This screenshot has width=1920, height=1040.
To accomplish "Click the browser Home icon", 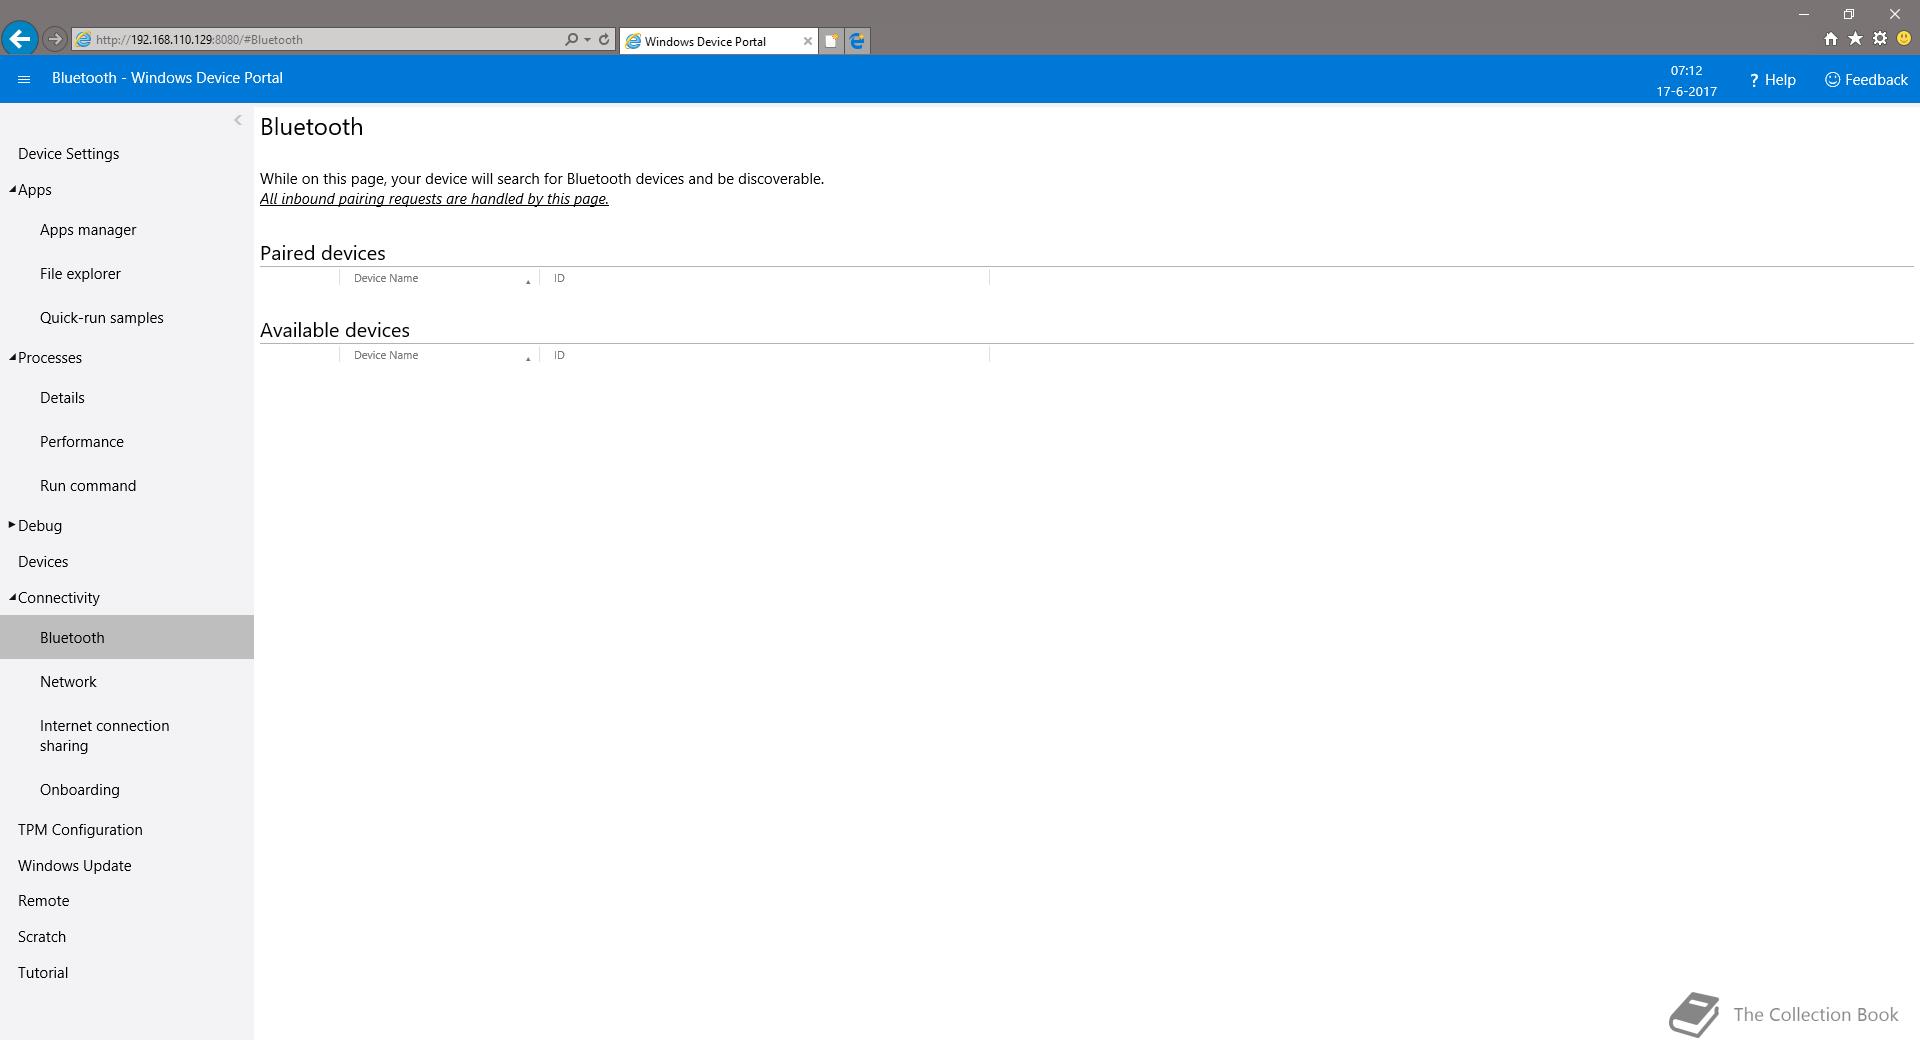I will point(1830,39).
